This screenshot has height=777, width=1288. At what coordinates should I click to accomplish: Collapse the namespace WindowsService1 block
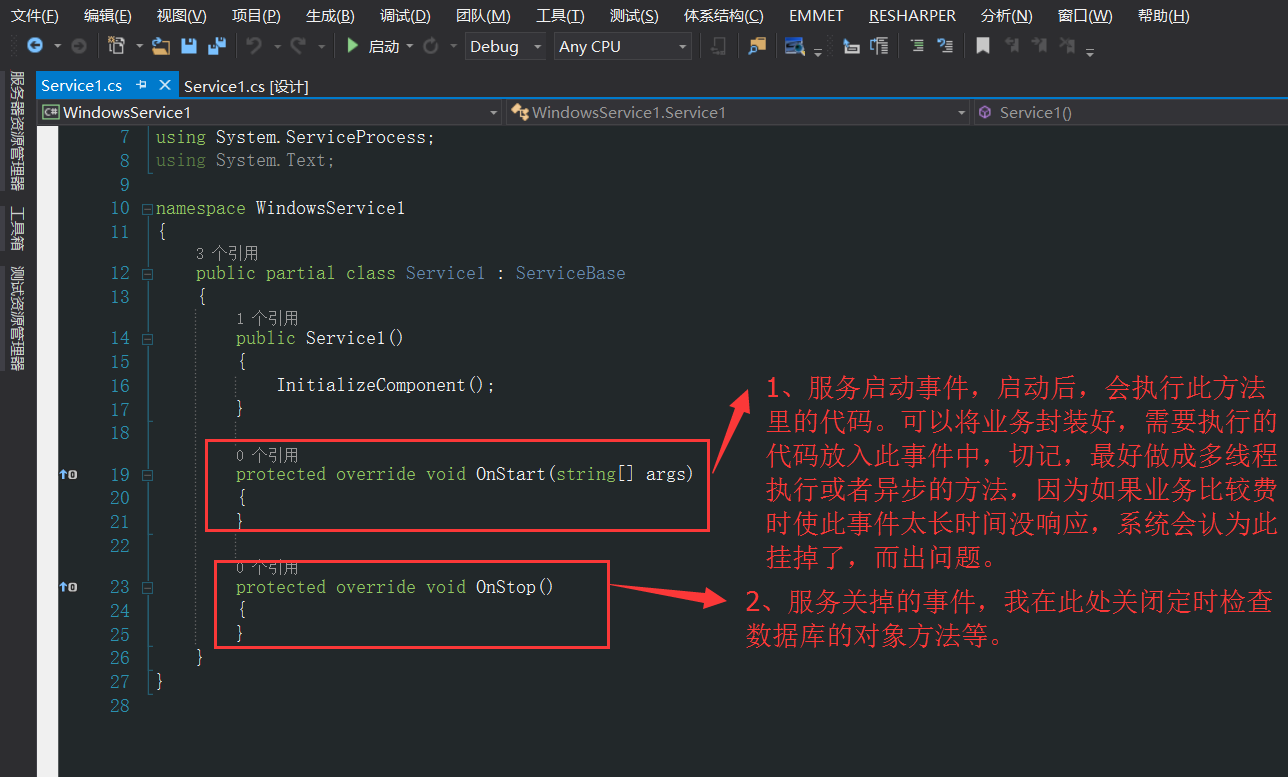(x=148, y=209)
